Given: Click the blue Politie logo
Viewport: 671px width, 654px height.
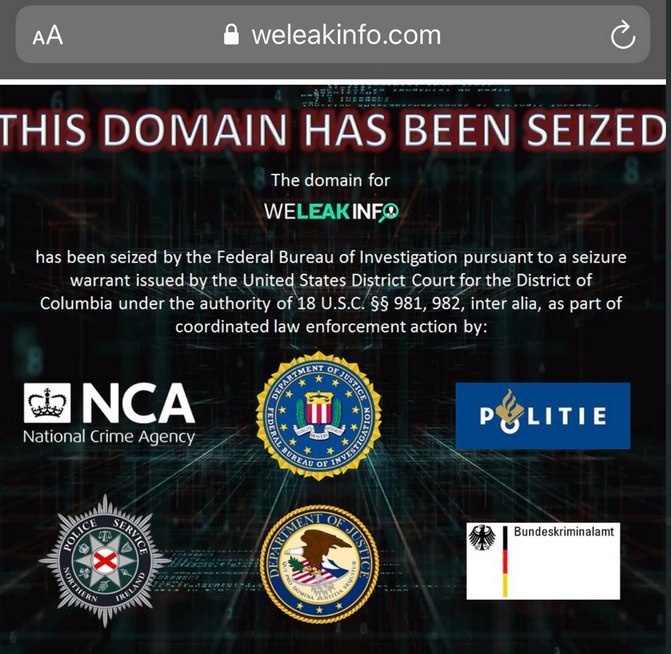Looking at the screenshot, I should coord(543,416).
